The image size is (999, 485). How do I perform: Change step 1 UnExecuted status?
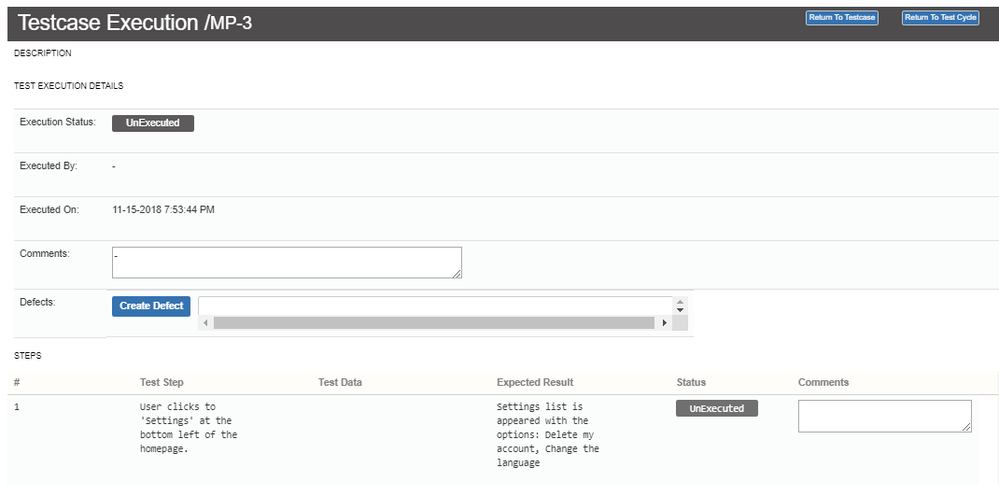tap(717, 409)
